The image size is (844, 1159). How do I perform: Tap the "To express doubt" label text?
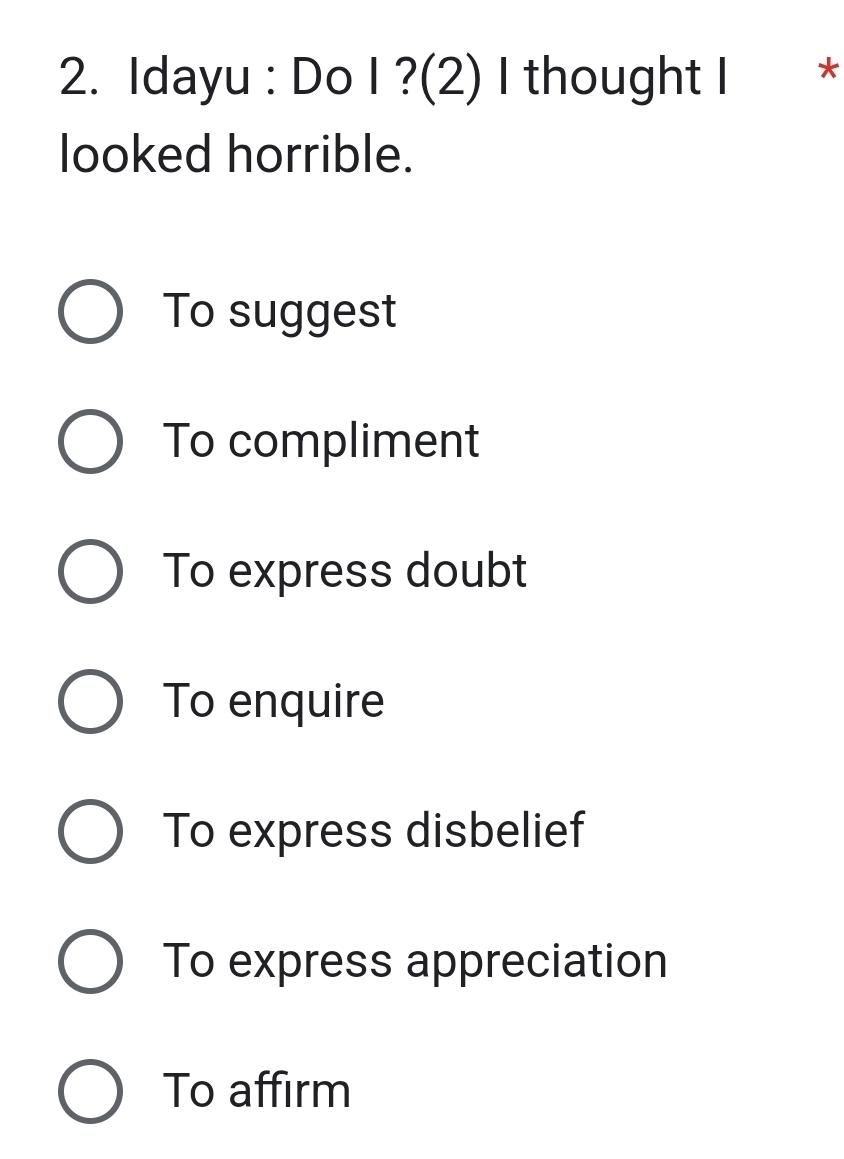pos(345,571)
